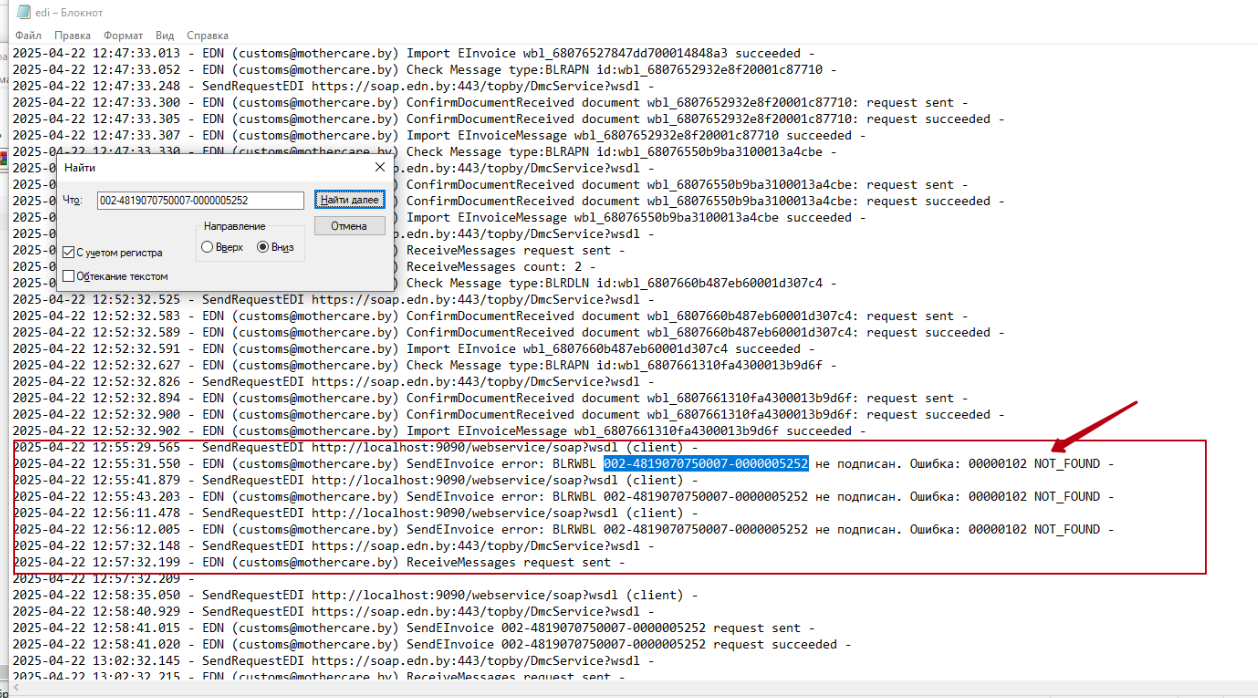
Task: Click the Что search text field
Action: coord(200,201)
